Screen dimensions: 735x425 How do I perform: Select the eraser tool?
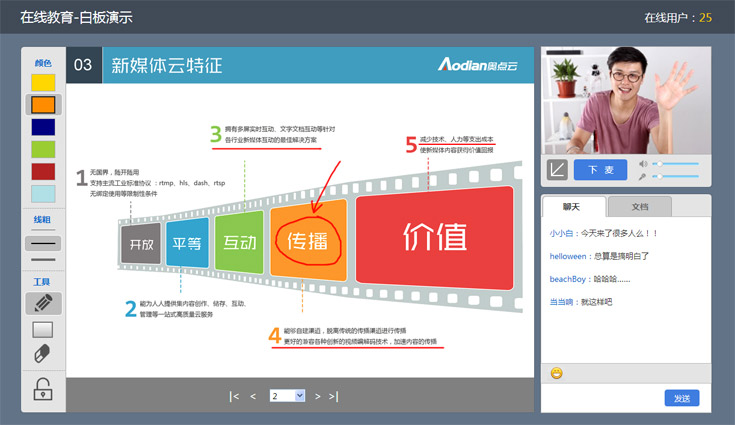coord(42,354)
